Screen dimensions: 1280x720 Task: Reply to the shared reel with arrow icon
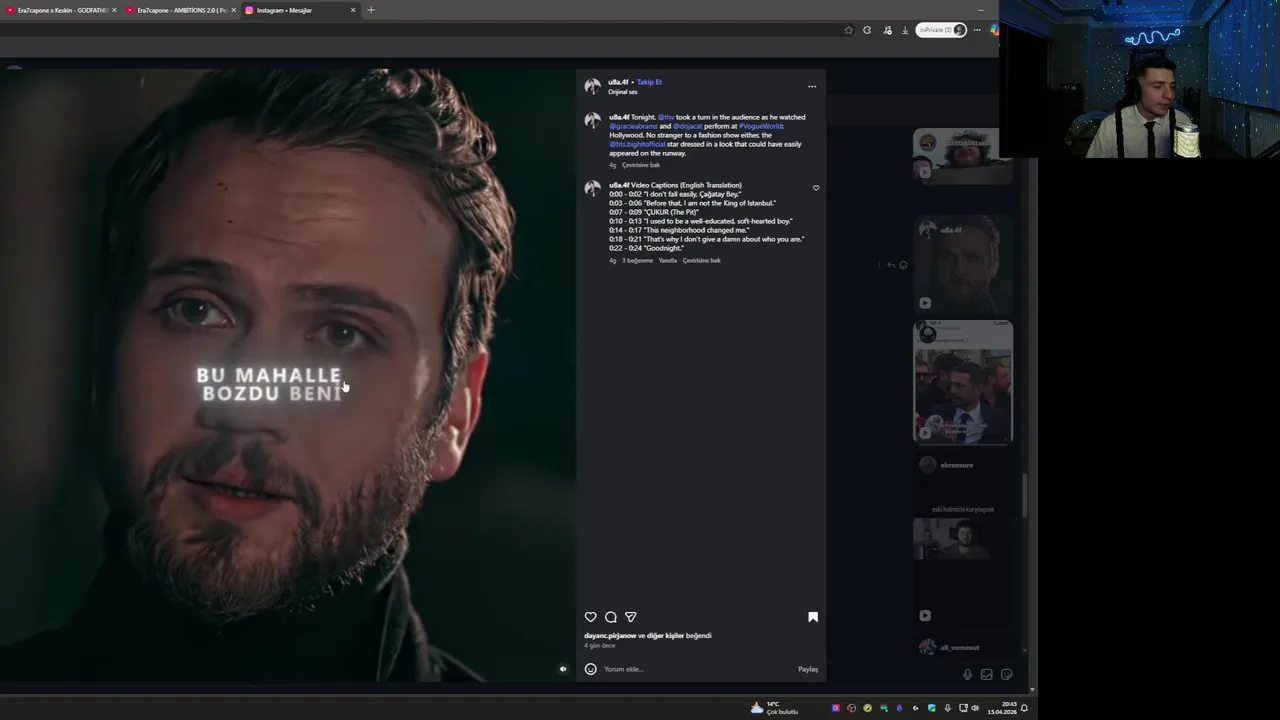(891, 265)
